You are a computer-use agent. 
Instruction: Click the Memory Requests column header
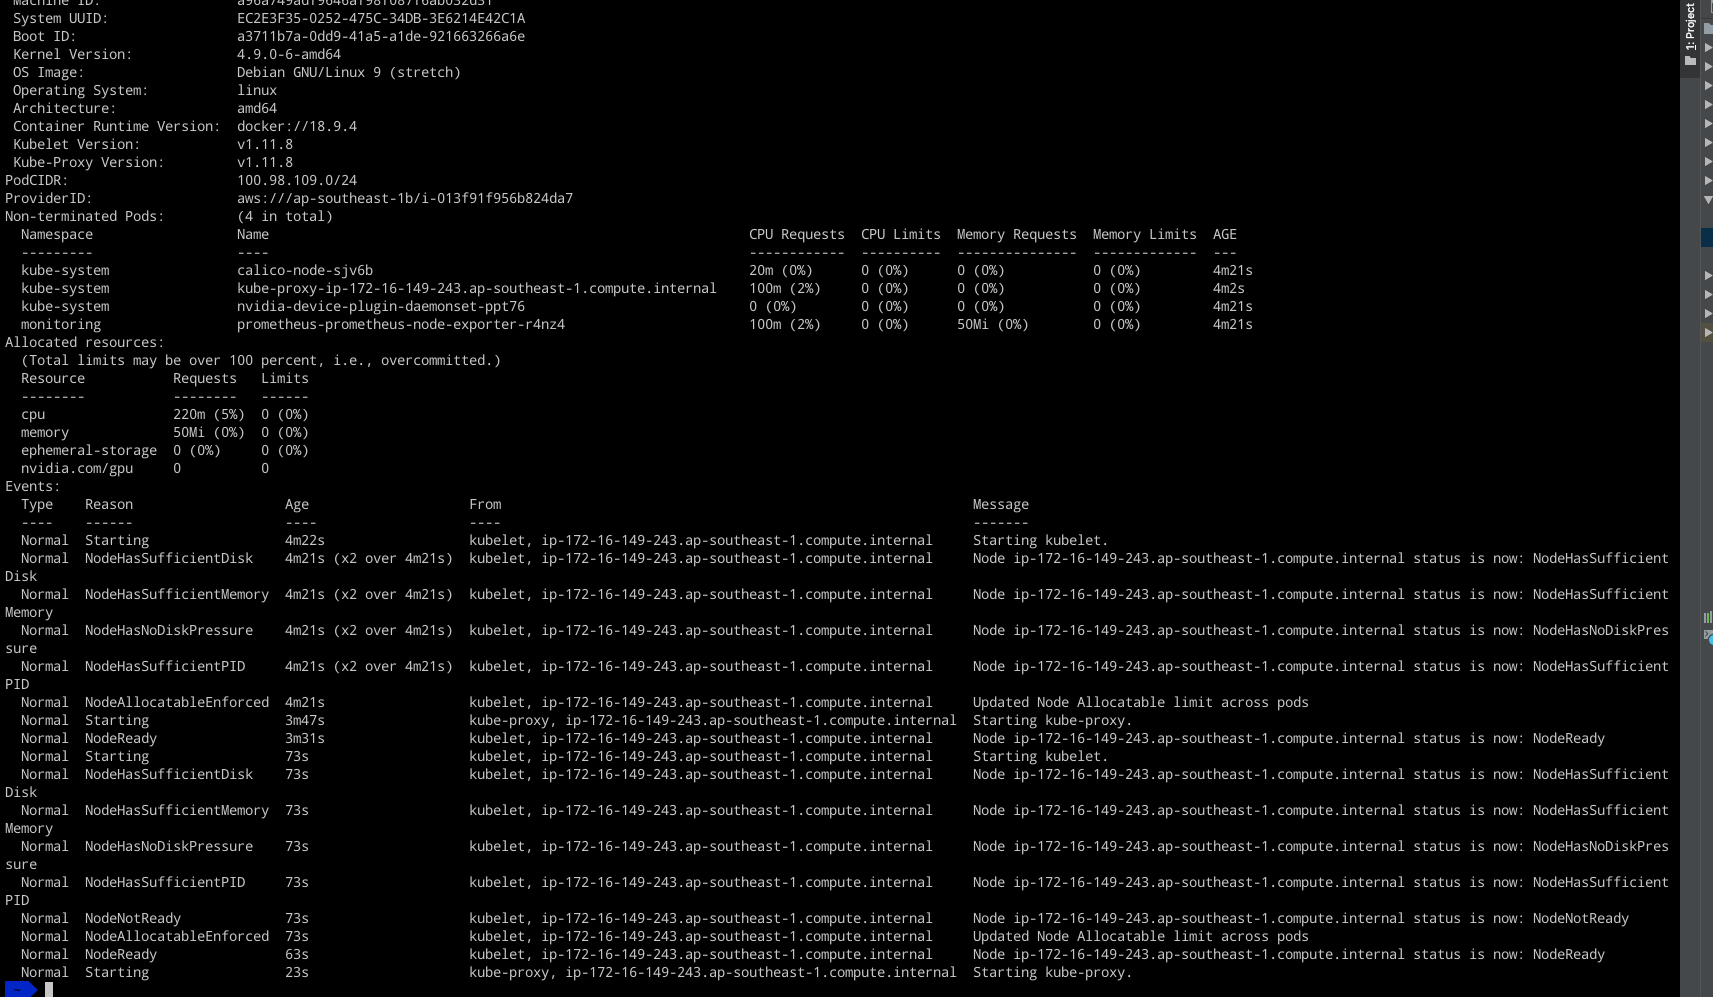click(x=1017, y=234)
